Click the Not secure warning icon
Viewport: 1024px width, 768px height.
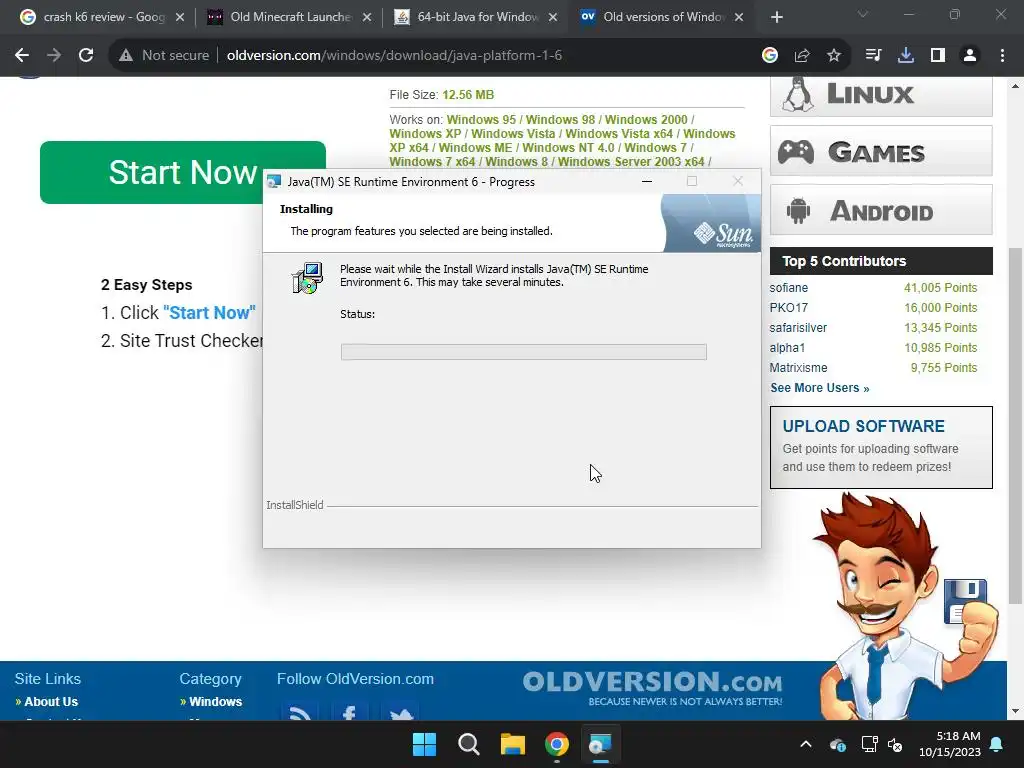point(126,56)
